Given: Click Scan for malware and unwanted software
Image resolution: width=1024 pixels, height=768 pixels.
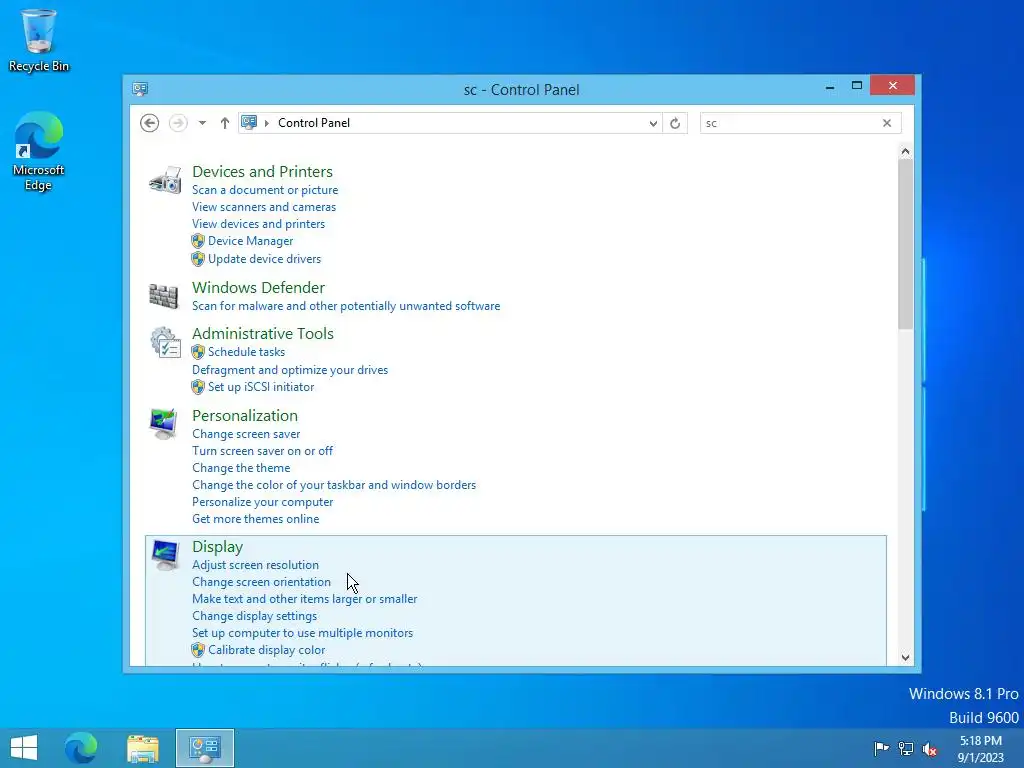Looking at the screenshot, I should coord(346,306).
